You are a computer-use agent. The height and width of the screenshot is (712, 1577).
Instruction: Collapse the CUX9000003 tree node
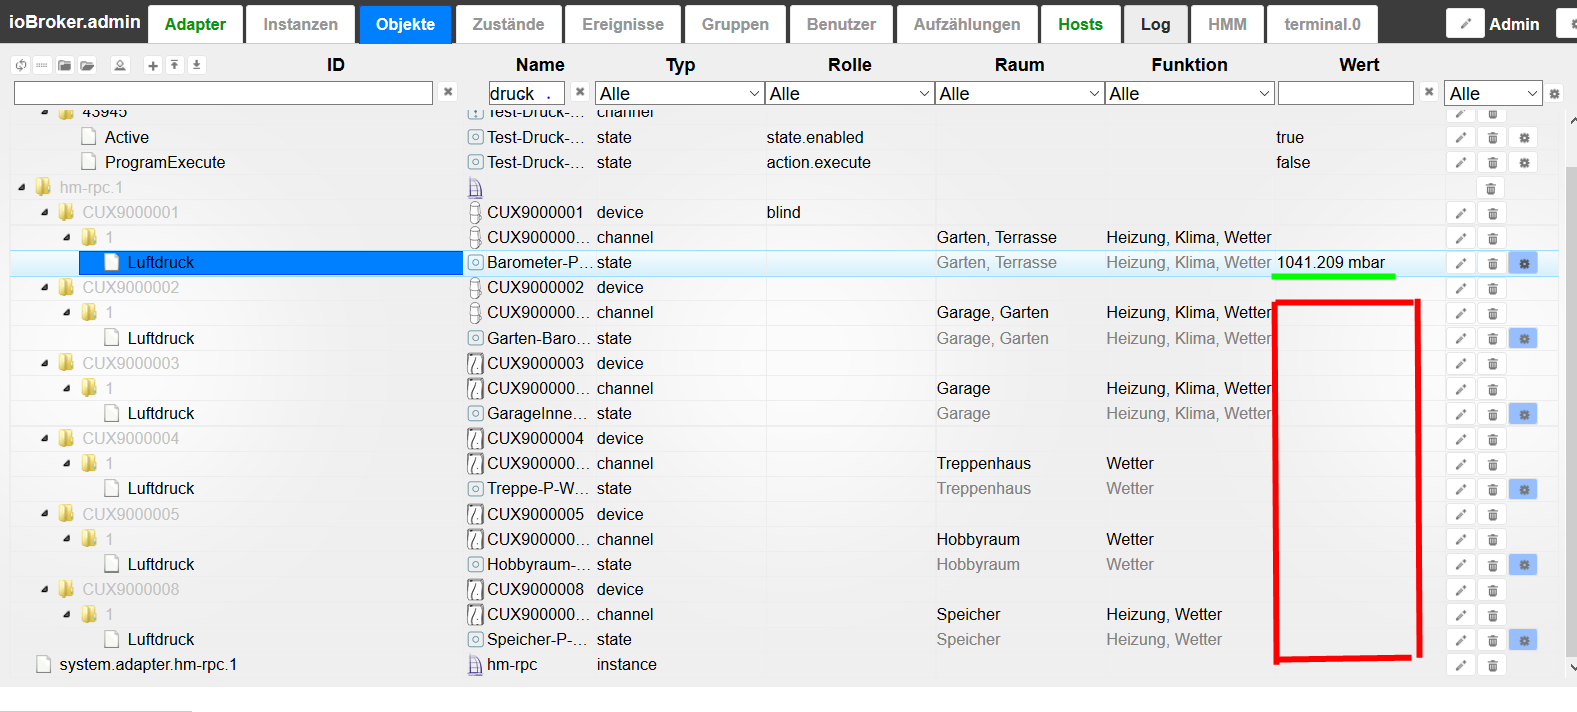tap(45, 364)
